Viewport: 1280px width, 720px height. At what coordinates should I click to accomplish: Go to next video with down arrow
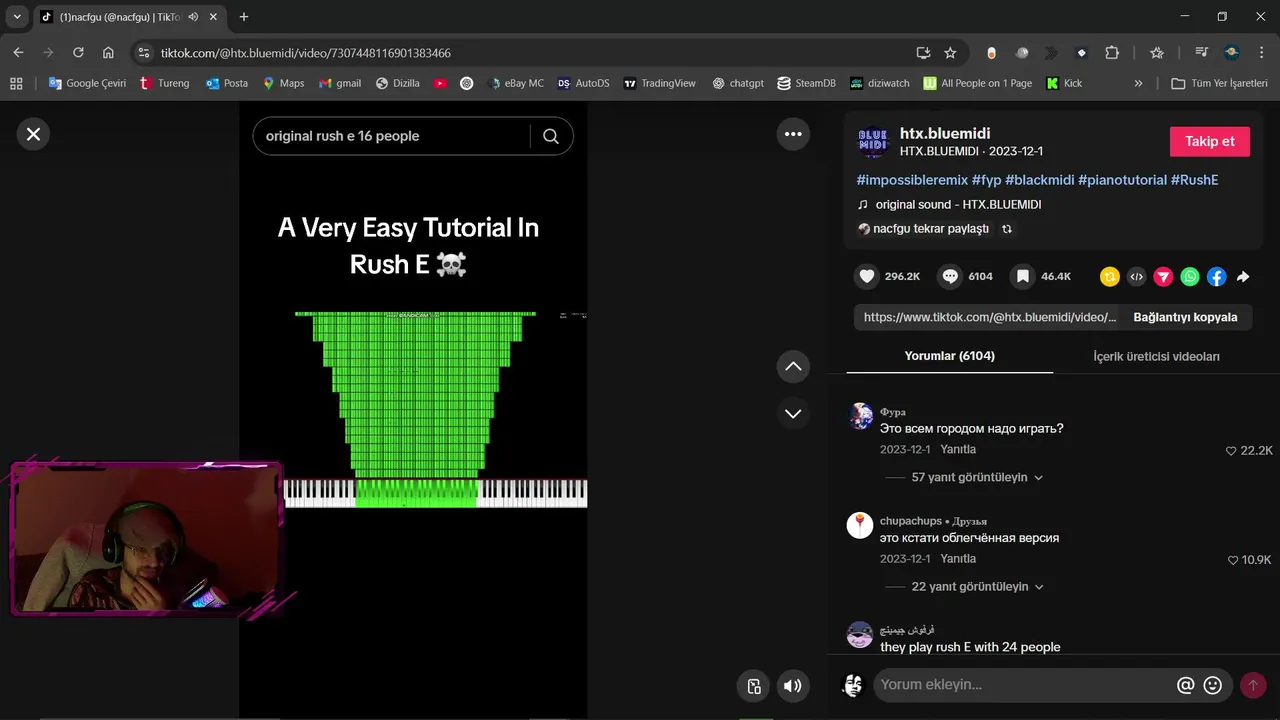tap(793, 413)
